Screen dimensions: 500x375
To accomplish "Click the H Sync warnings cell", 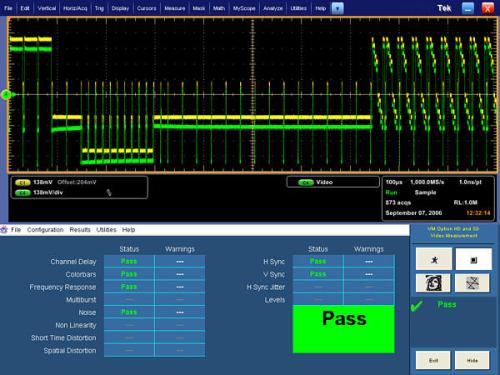I will (x=369, y=261).
